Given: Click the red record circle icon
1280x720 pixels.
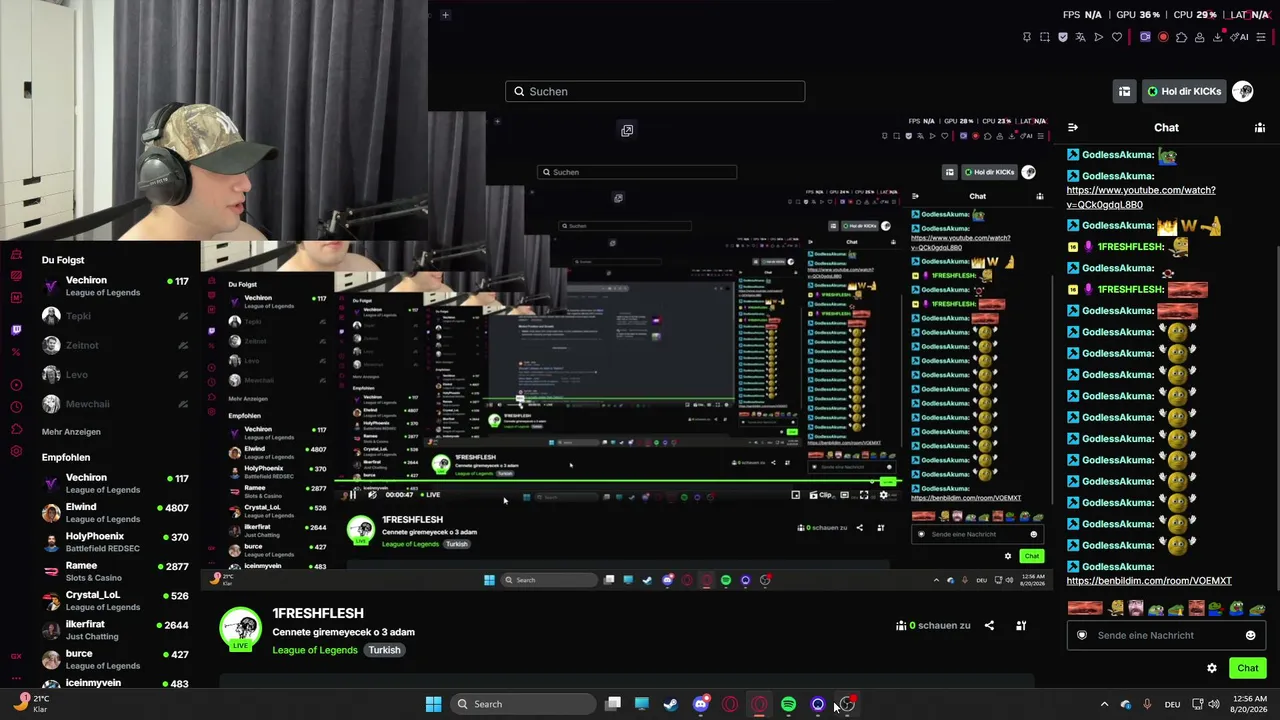Looking at the screenshot, I should point(1163,37).
